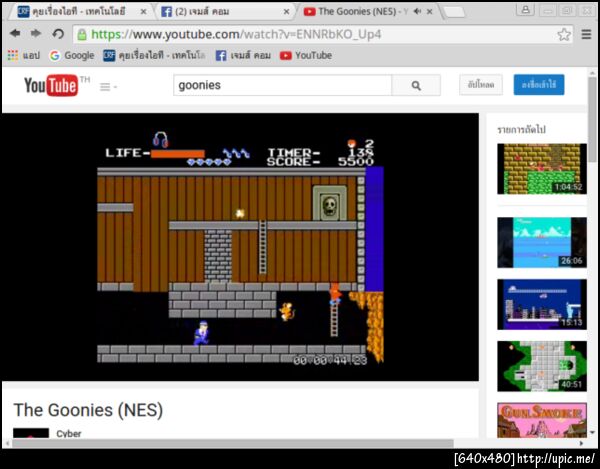Open the Google bookmark
The image size is (600, 469).
72,55
